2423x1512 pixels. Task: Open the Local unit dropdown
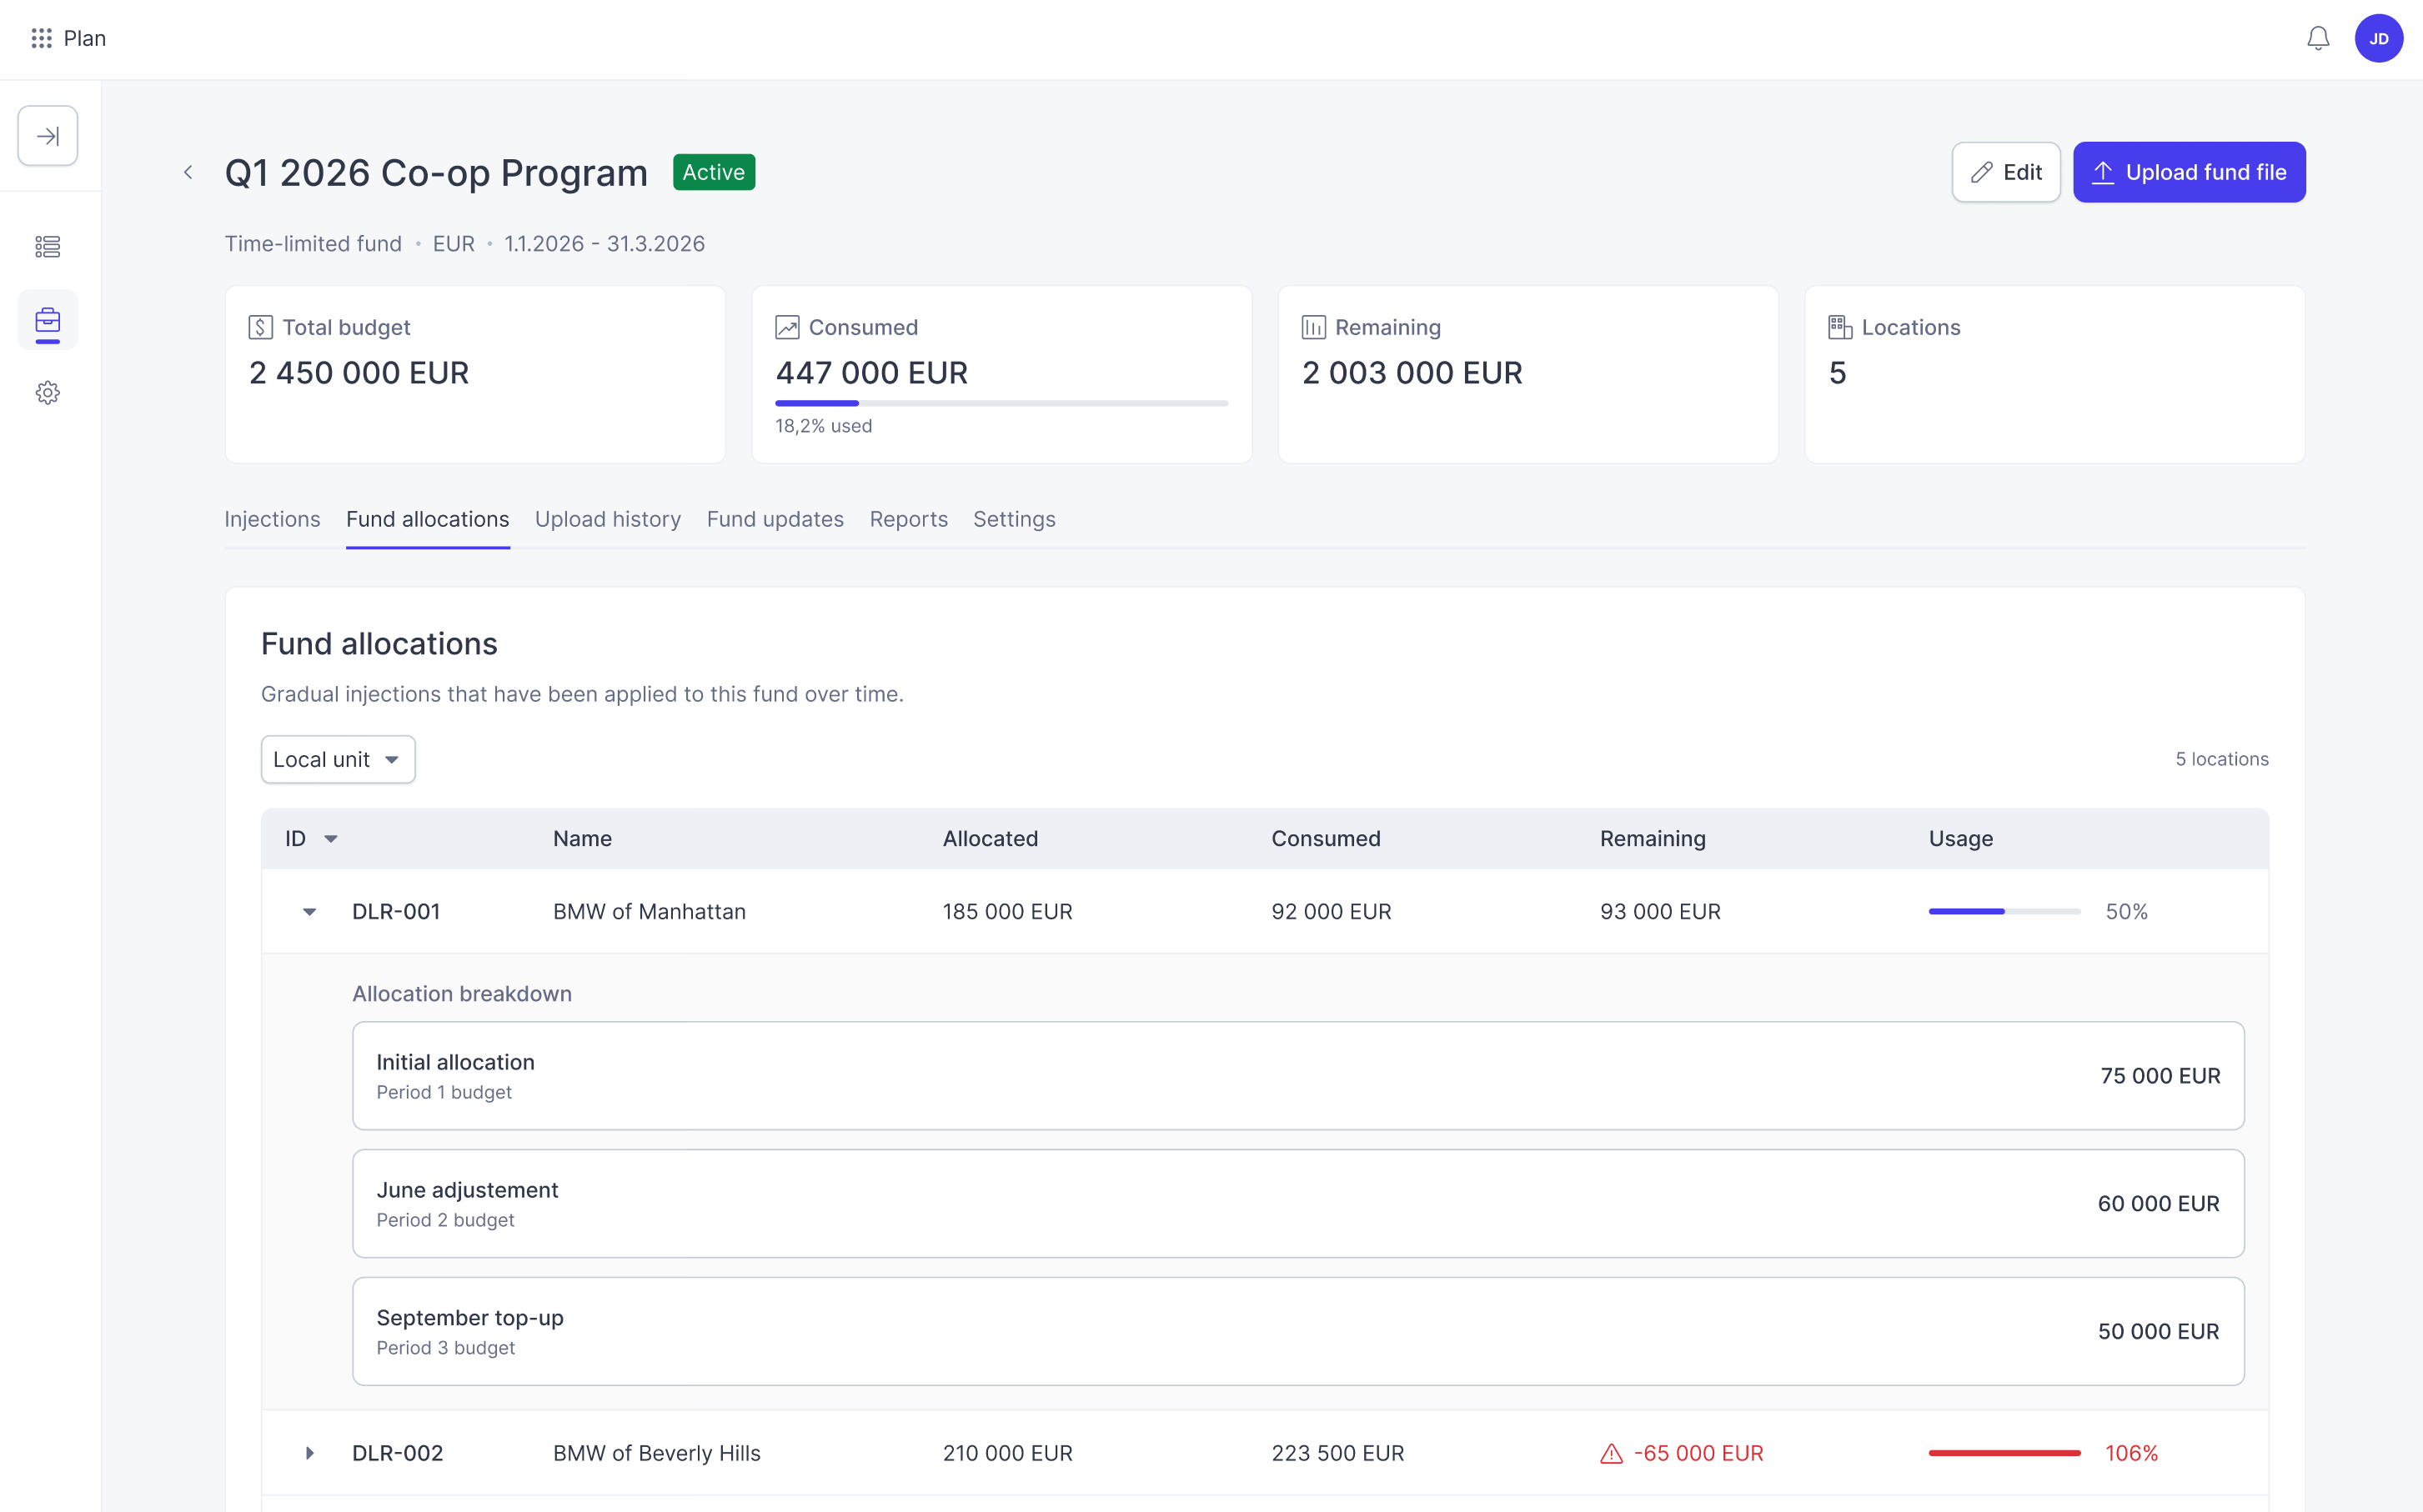[338, 759]
